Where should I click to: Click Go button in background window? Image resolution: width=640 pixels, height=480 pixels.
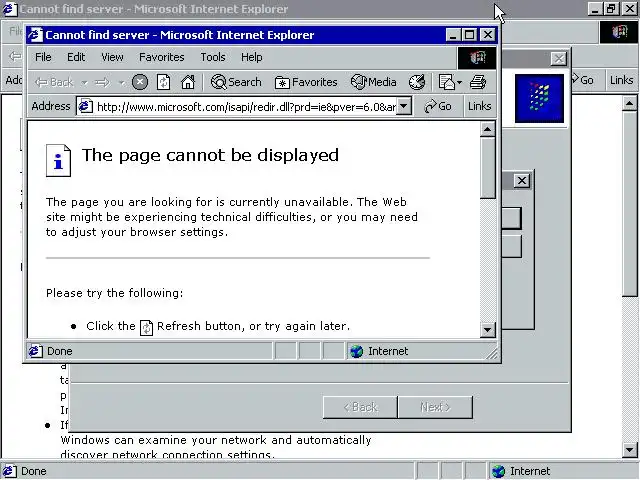[x=582, y=80]
